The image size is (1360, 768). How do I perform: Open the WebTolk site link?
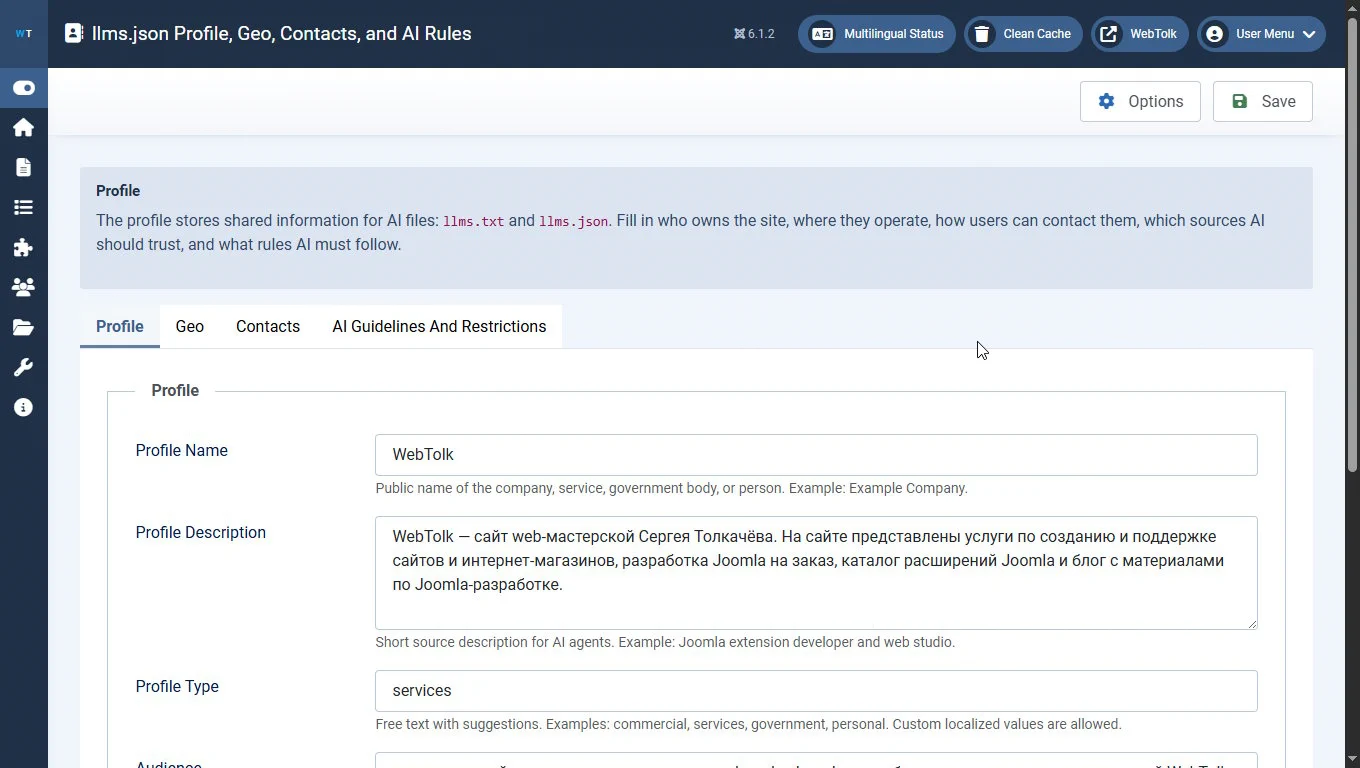1140,34
